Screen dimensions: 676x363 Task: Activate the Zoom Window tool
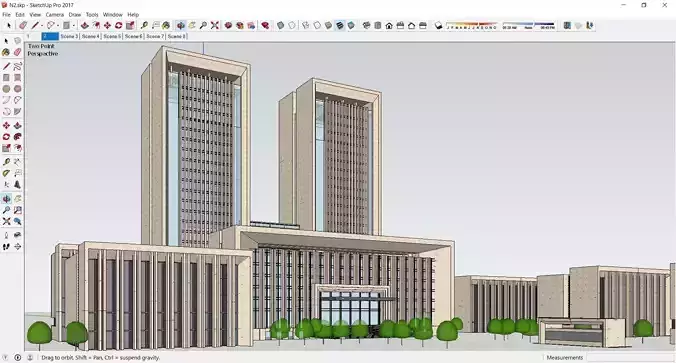click(x=18, y=210)
